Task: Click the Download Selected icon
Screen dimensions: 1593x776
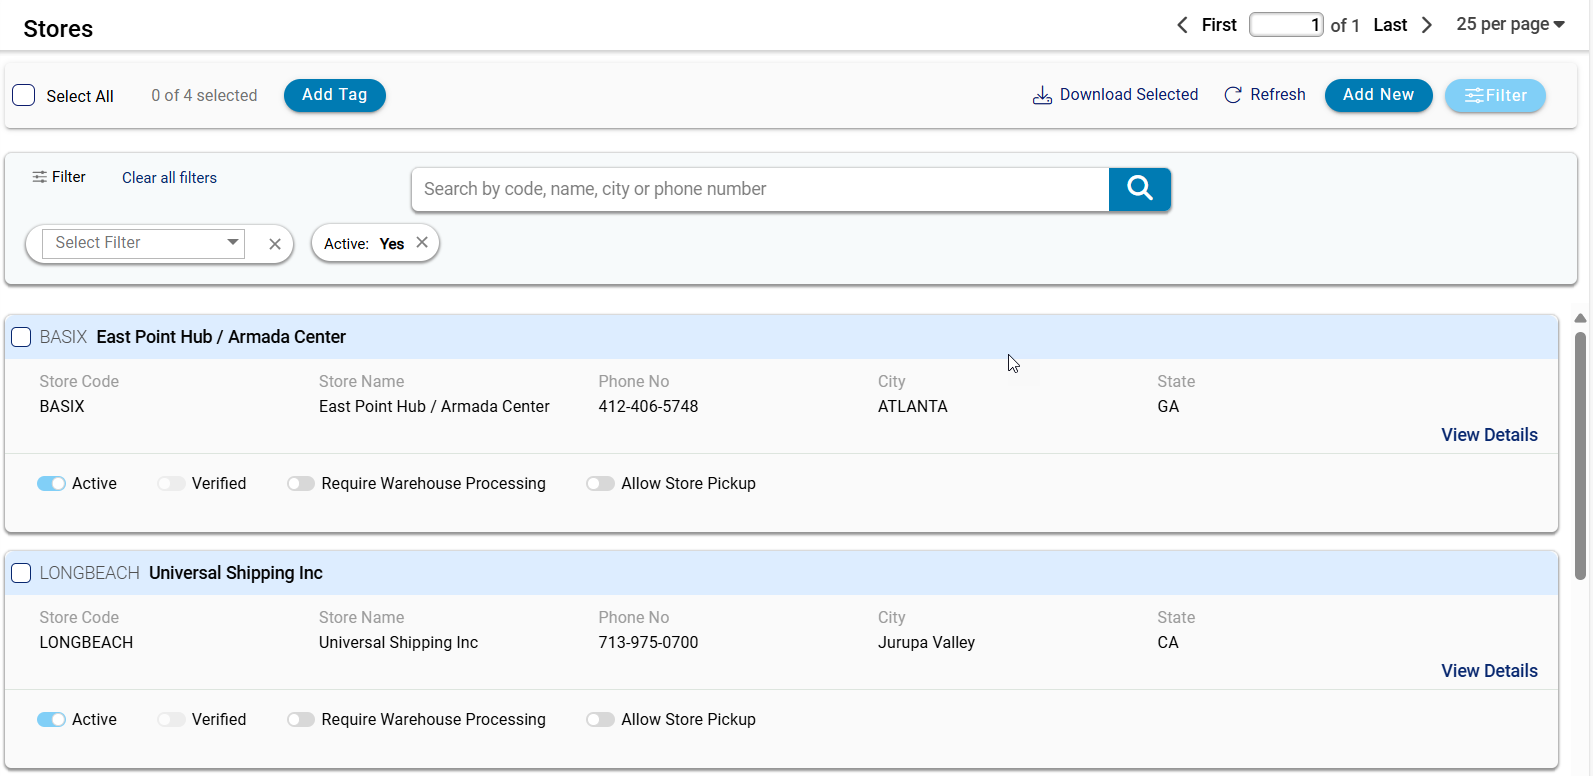Action: [x=1042, y=95]
